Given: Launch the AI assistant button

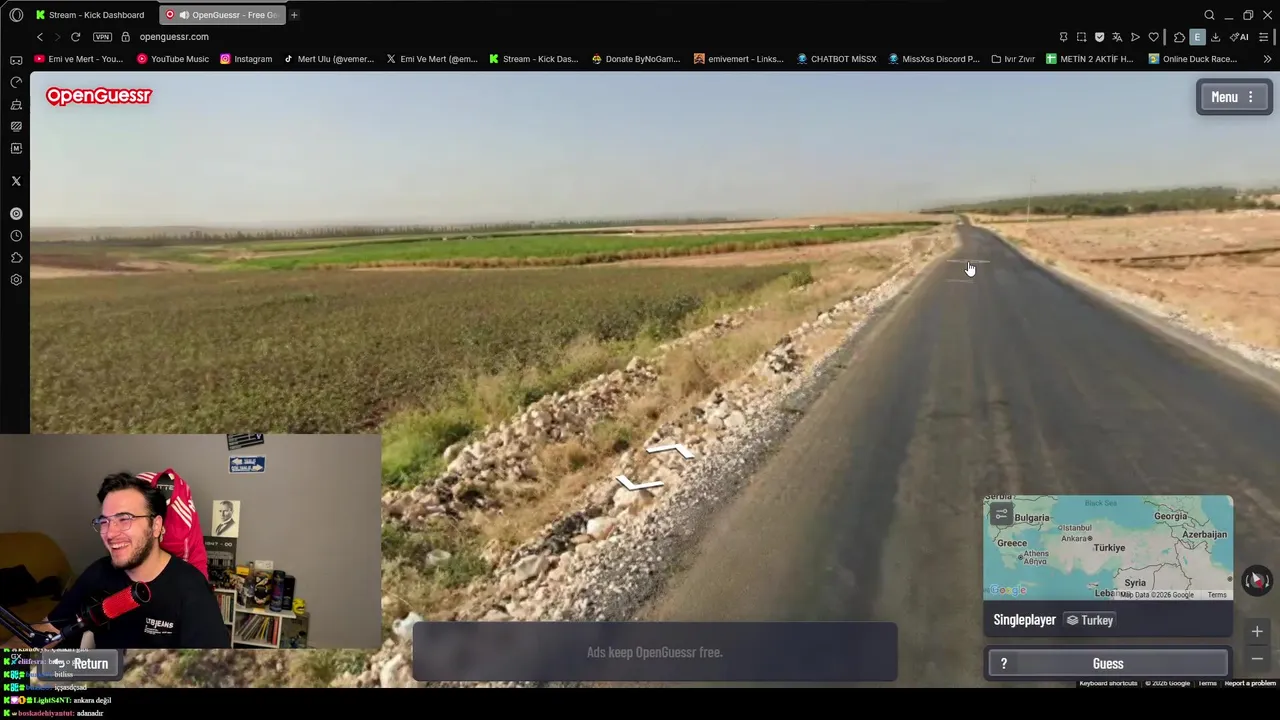Looking at the screenshot, I should click(x=1240, y=37).
